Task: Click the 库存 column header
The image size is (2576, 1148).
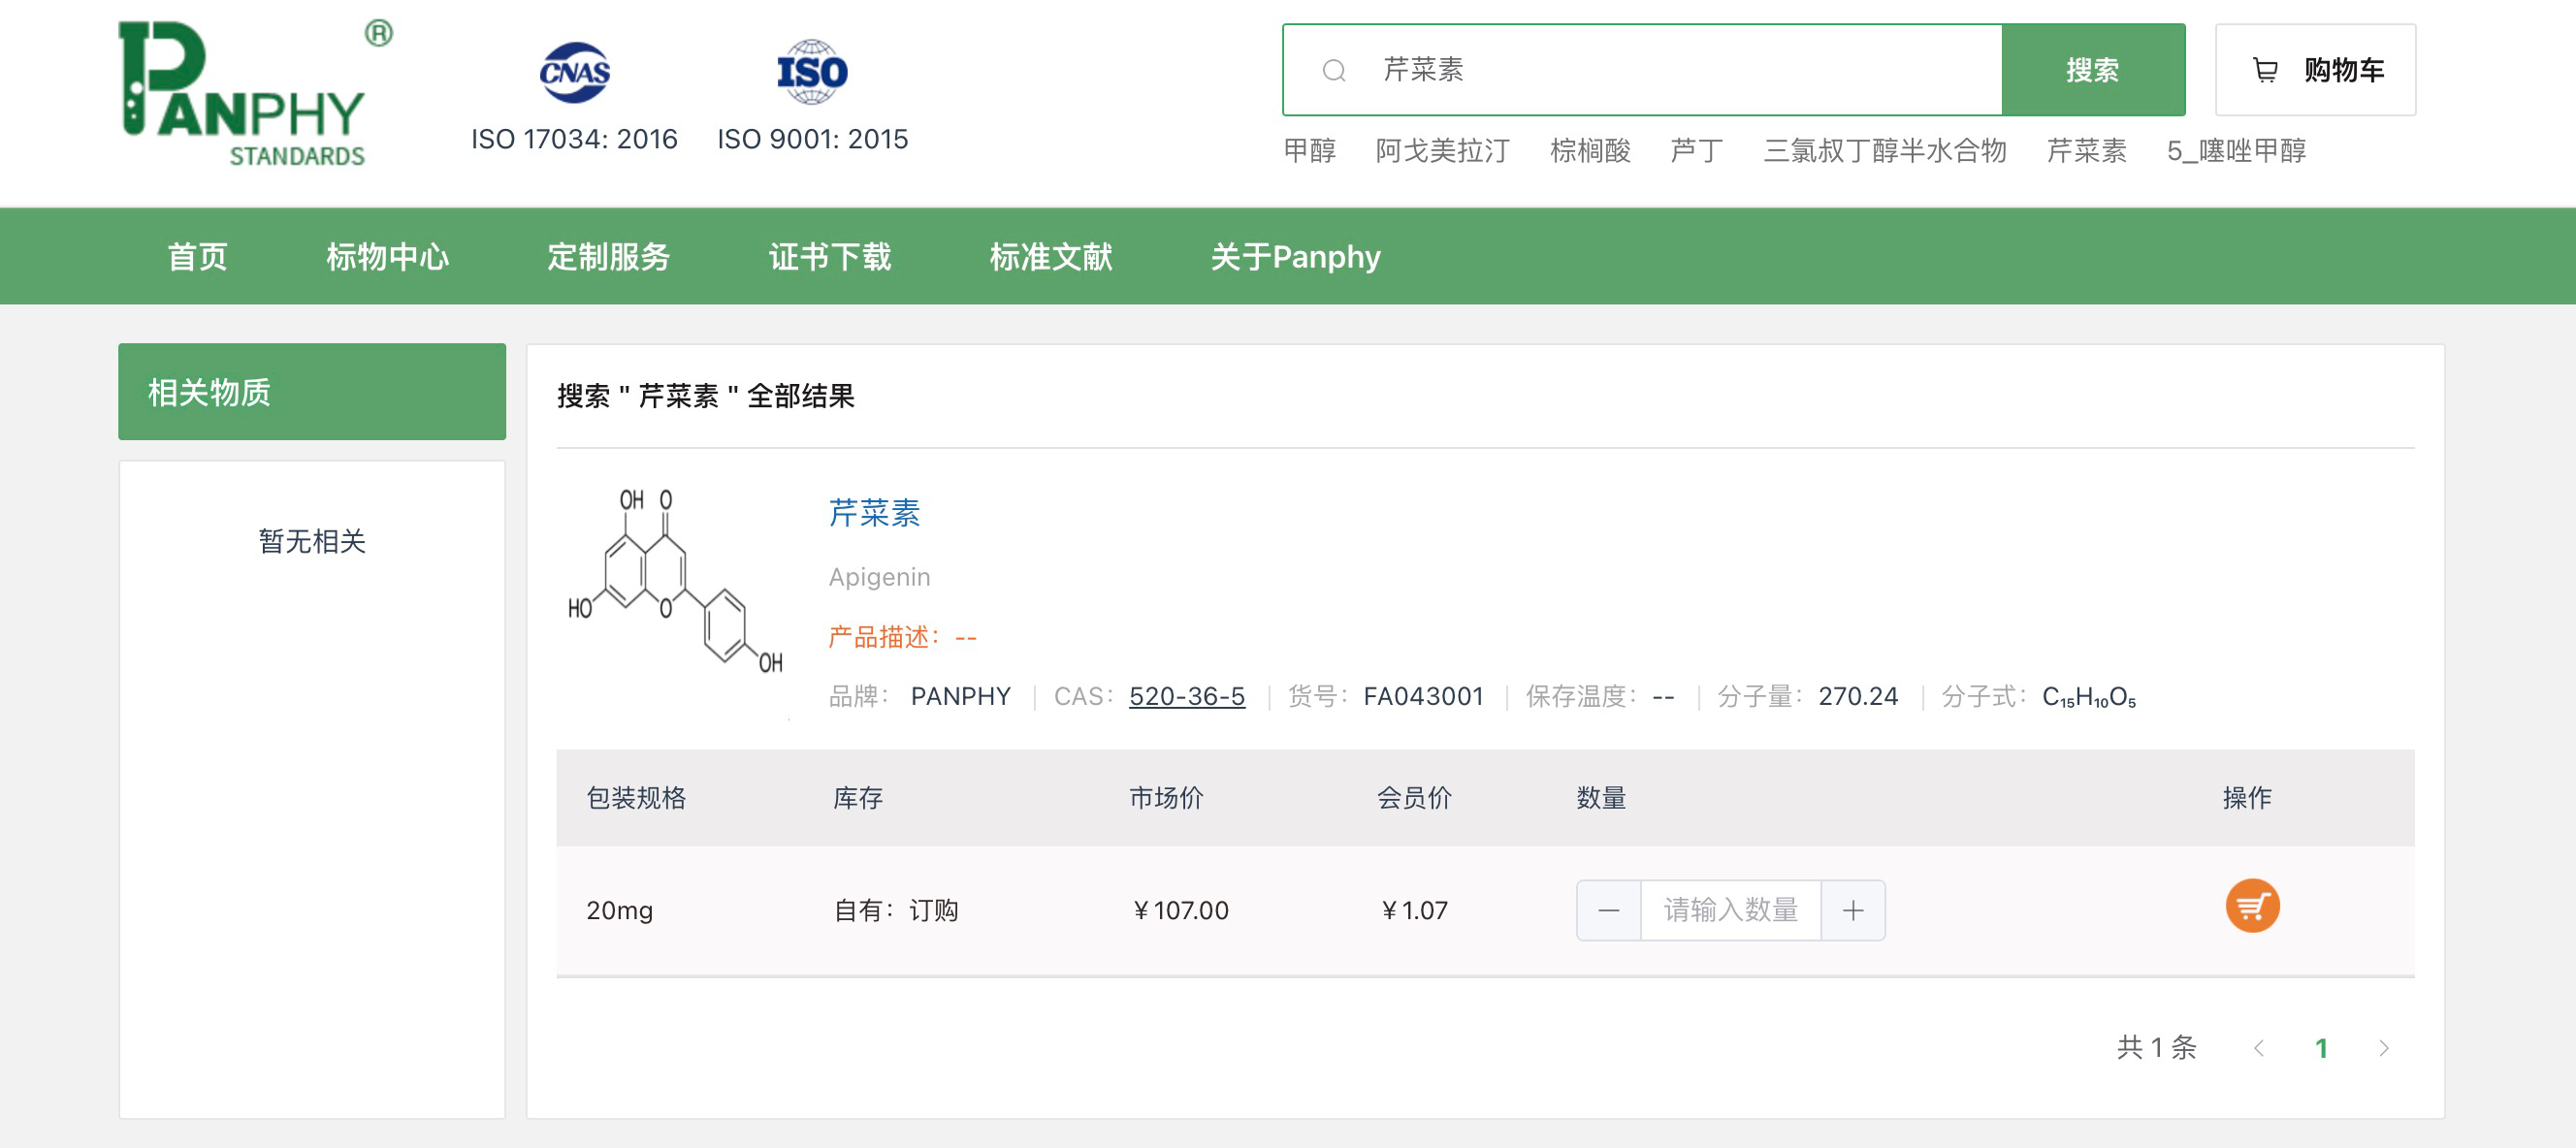Action: (858, 797)
